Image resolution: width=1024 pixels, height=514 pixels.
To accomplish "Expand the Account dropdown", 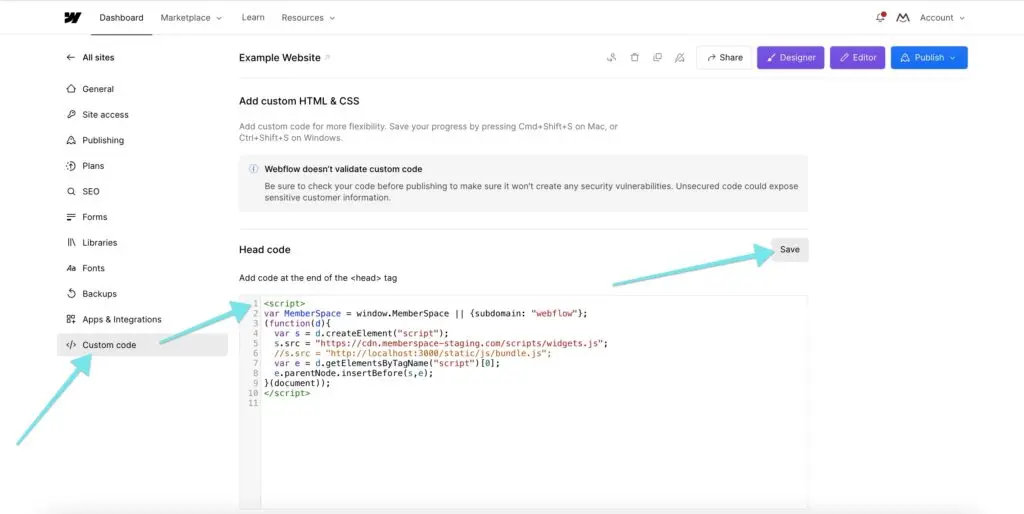I will point(942,18).
